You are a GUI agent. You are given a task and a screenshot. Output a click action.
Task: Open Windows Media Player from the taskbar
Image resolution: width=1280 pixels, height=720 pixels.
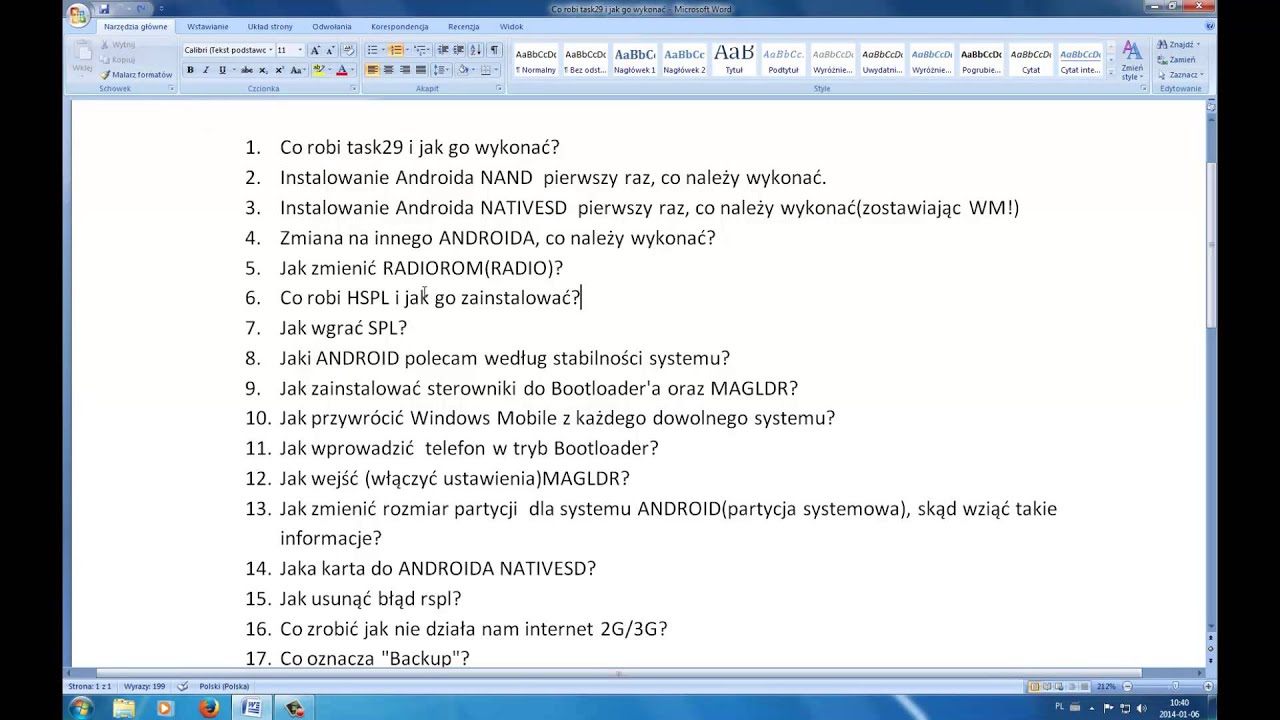[166, 708]
